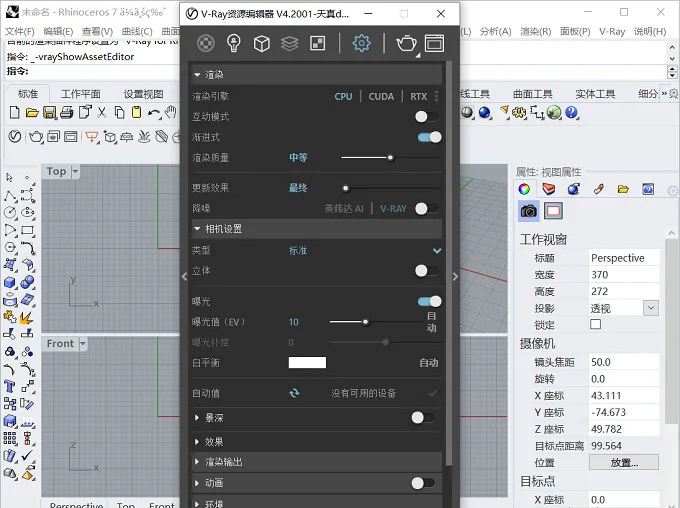Viewport: 680px width, 508px height.
Task: Open the V-Ray lights bulb icon
Action: (x=234, y=43)
